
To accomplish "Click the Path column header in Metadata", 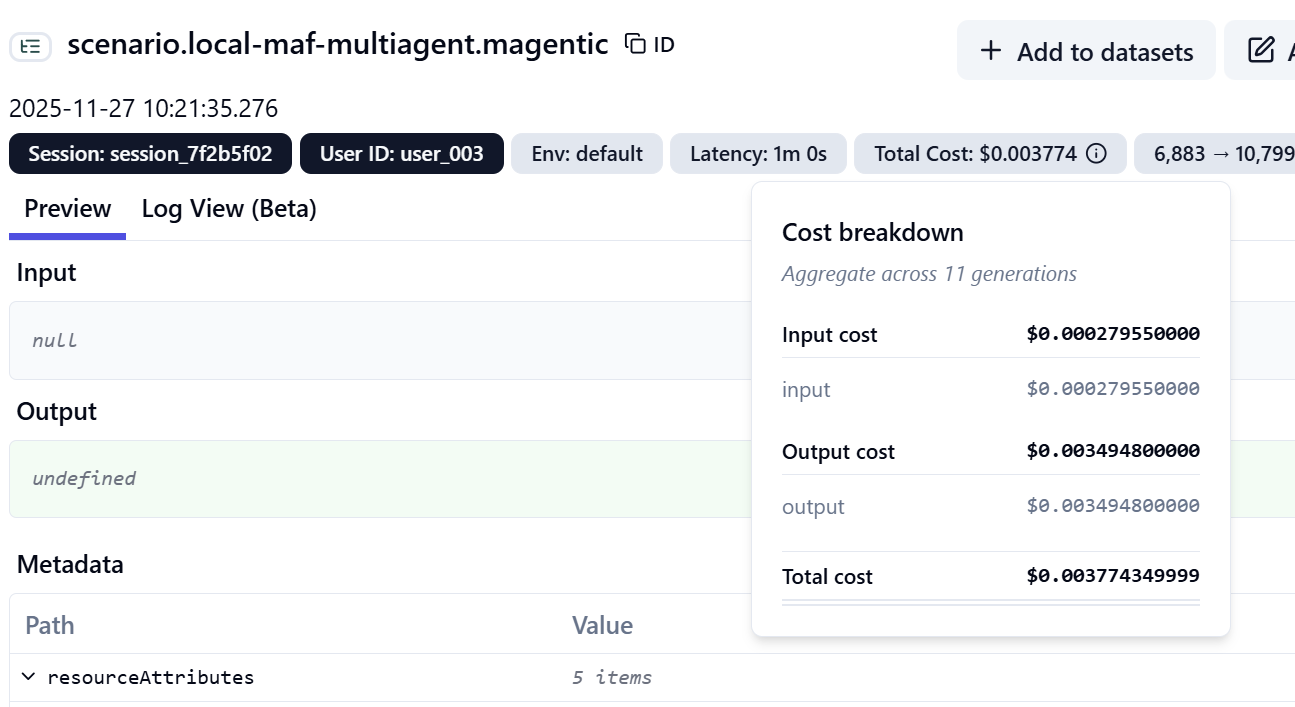I will click(50, 625).
